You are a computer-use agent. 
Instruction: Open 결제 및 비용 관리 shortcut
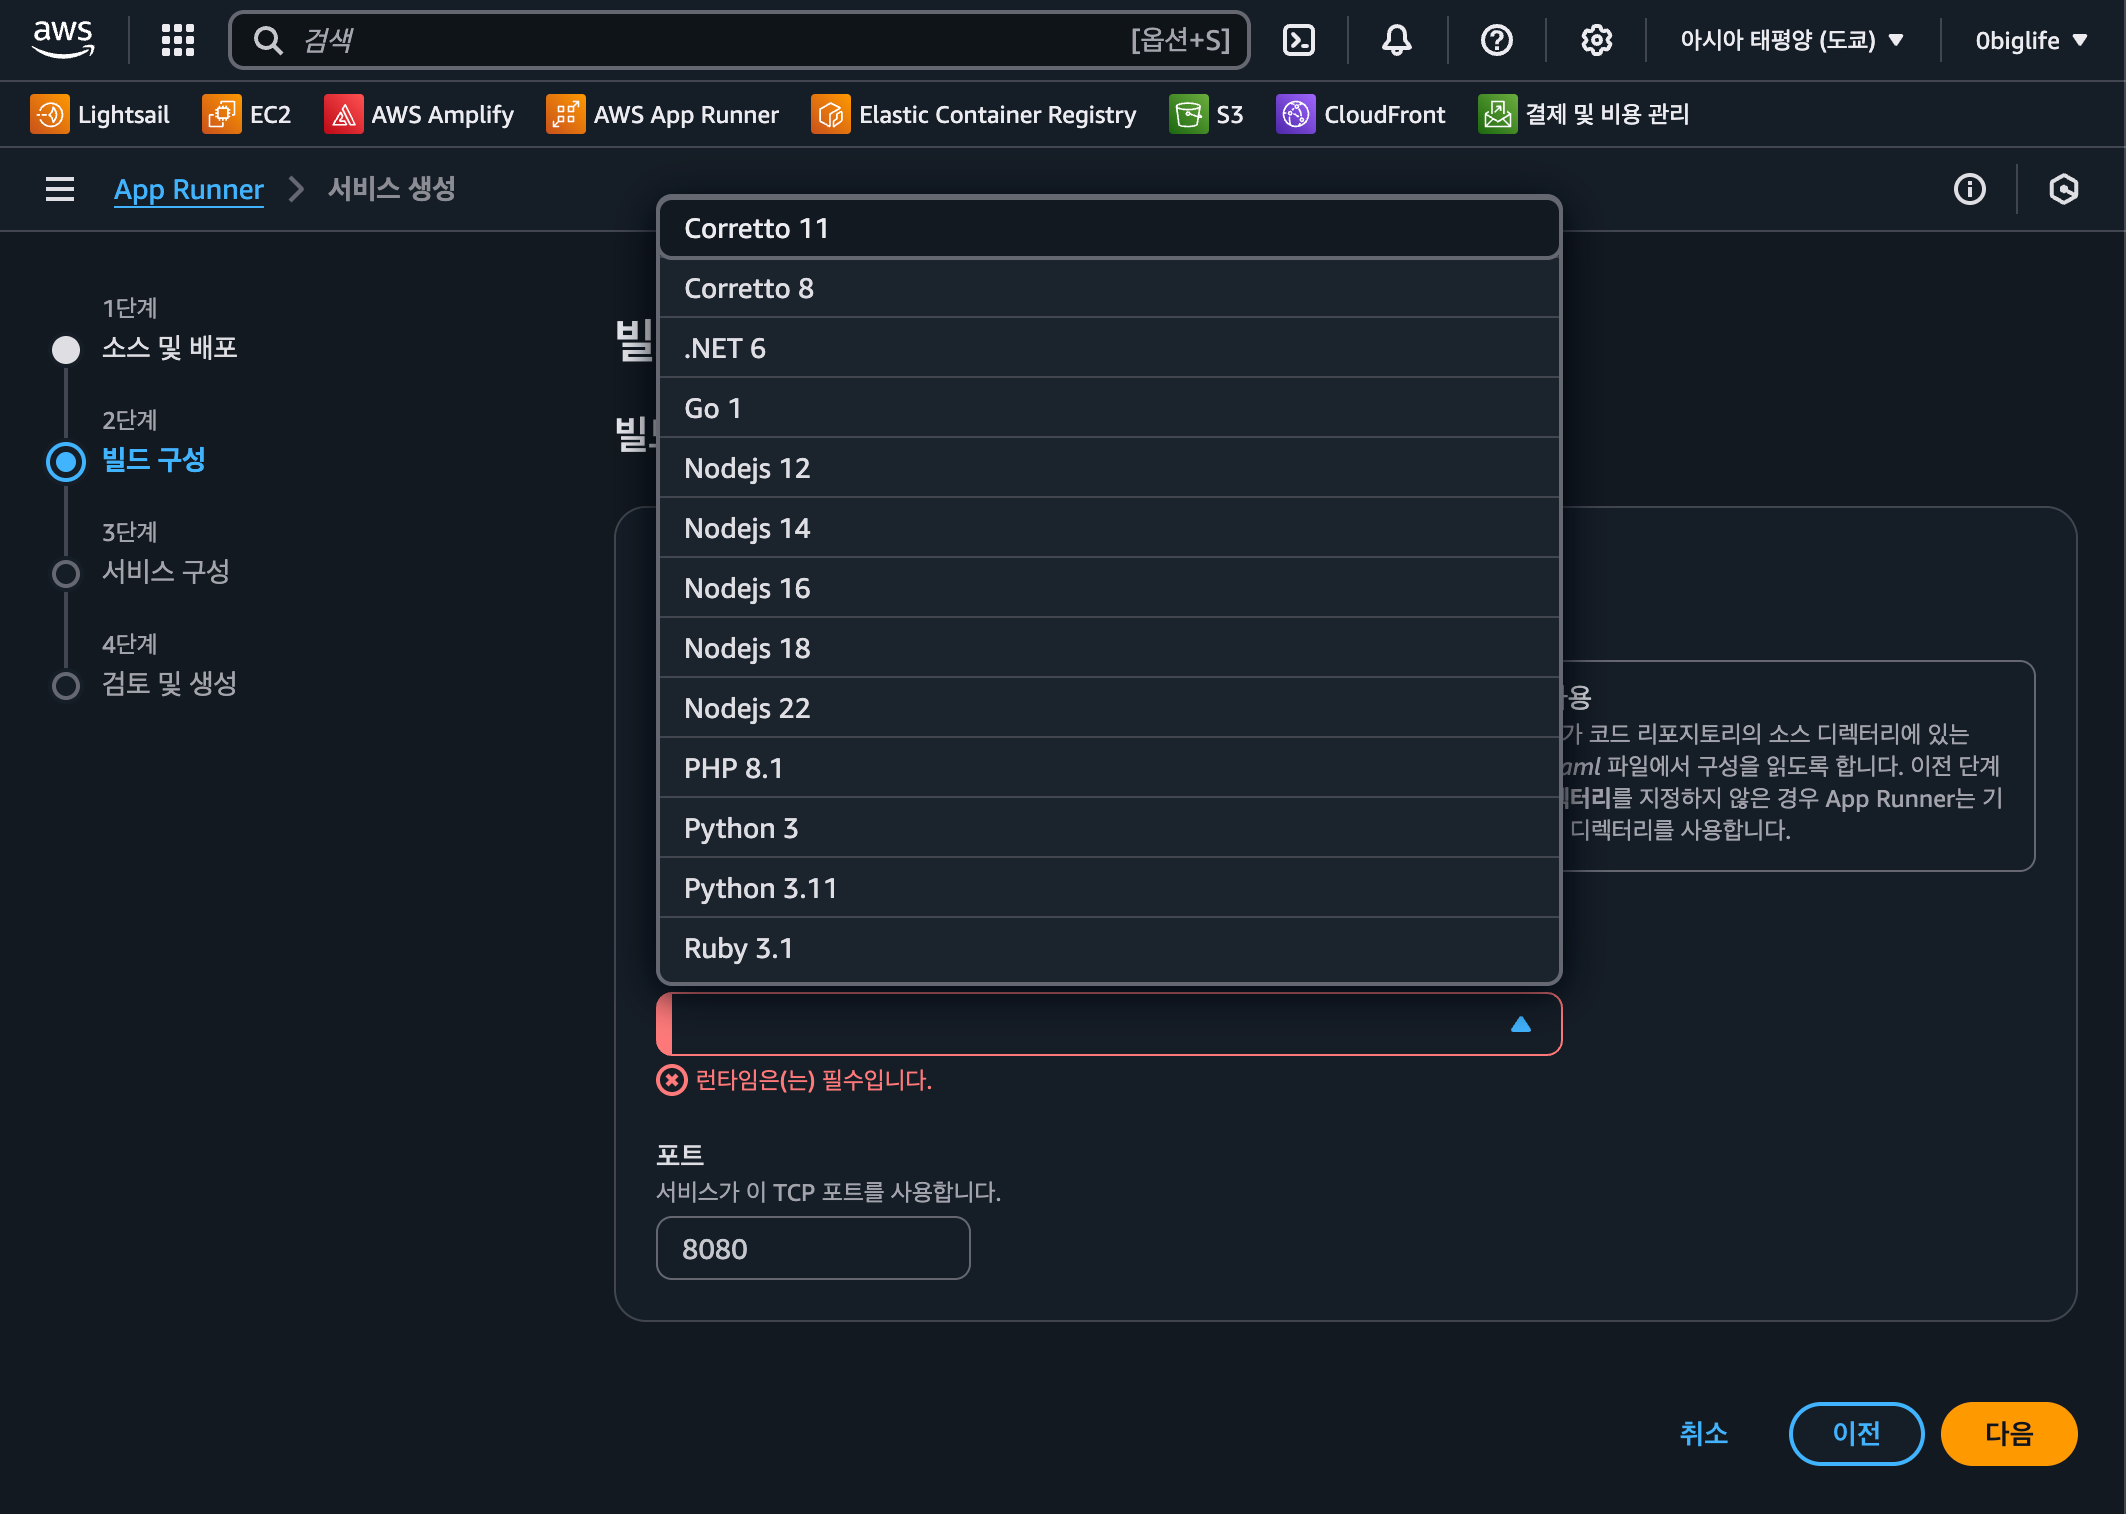point(1584,114)
